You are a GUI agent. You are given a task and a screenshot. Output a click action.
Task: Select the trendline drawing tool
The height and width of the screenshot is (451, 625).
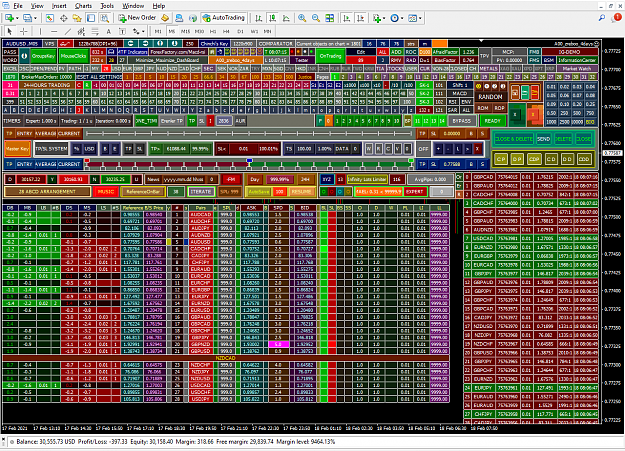click(68, 31)
